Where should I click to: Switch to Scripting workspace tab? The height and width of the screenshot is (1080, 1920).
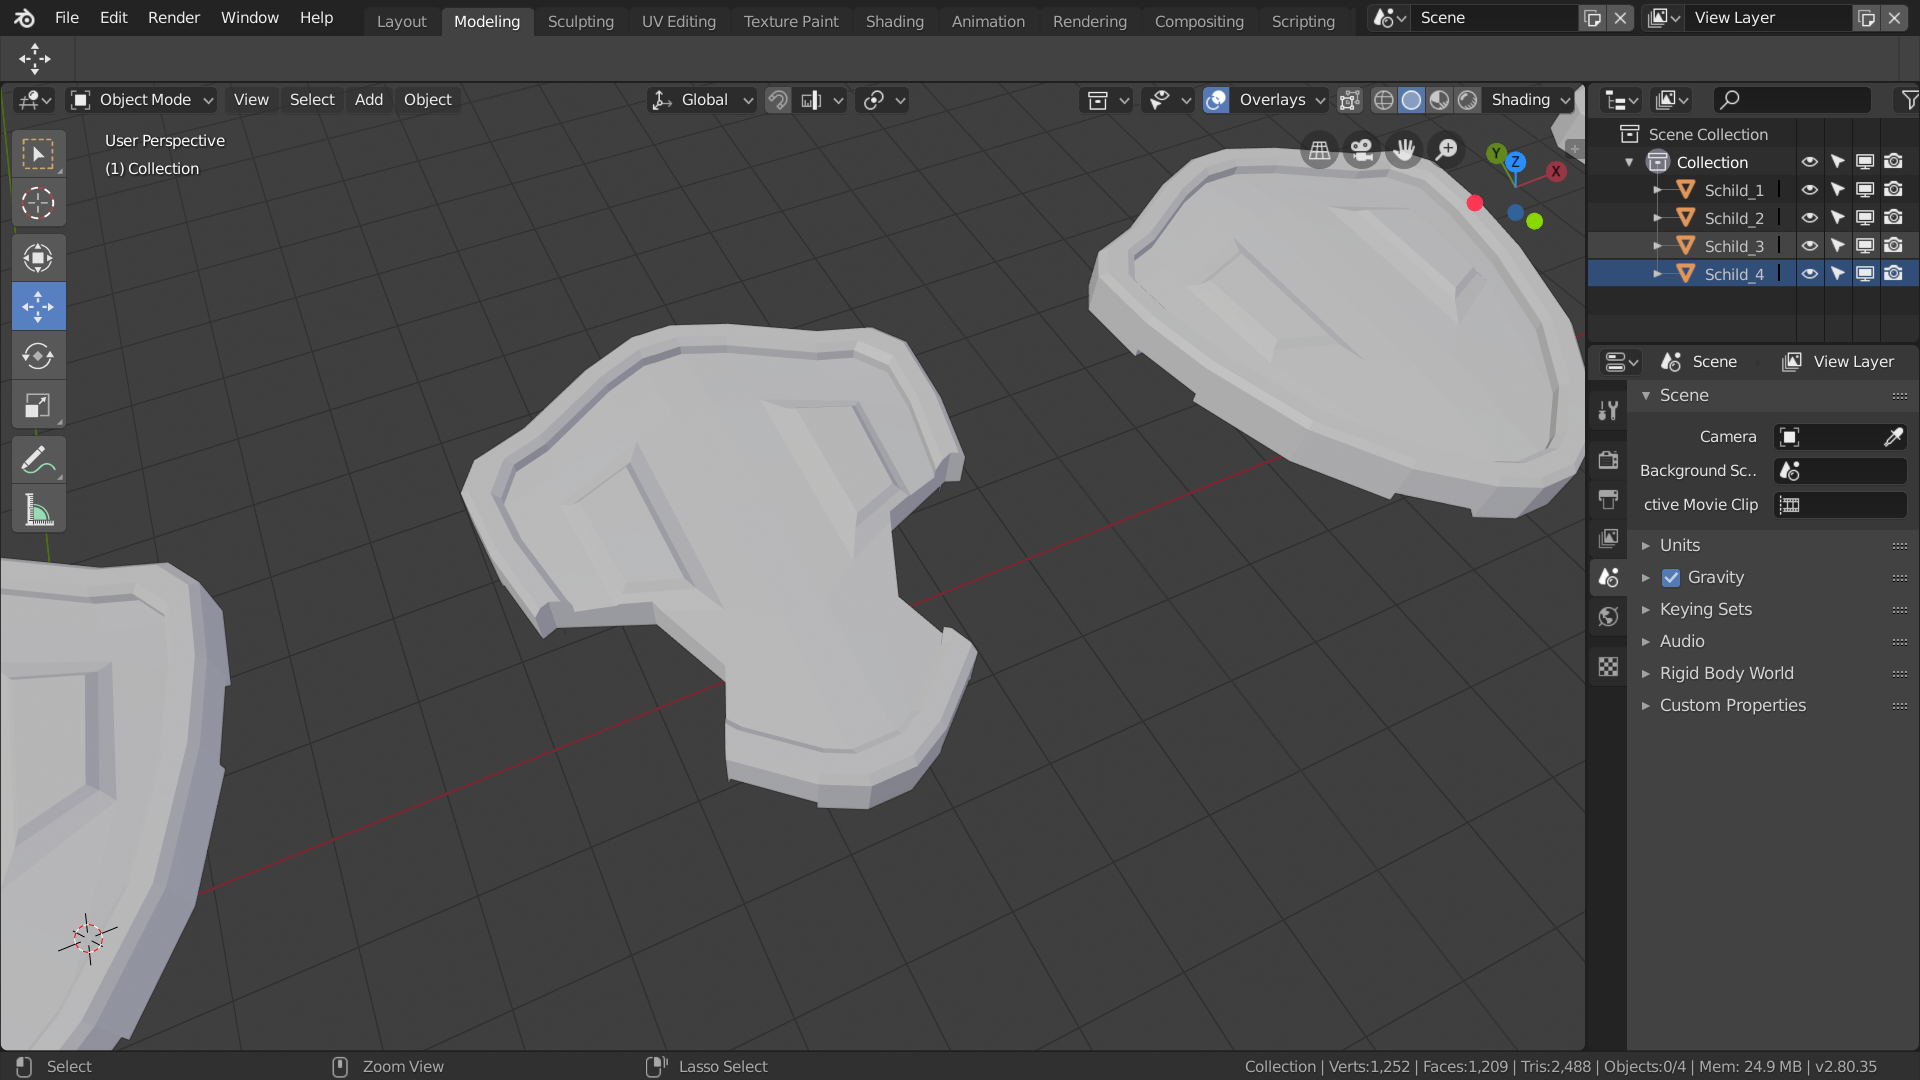[x=1303, y=21]
